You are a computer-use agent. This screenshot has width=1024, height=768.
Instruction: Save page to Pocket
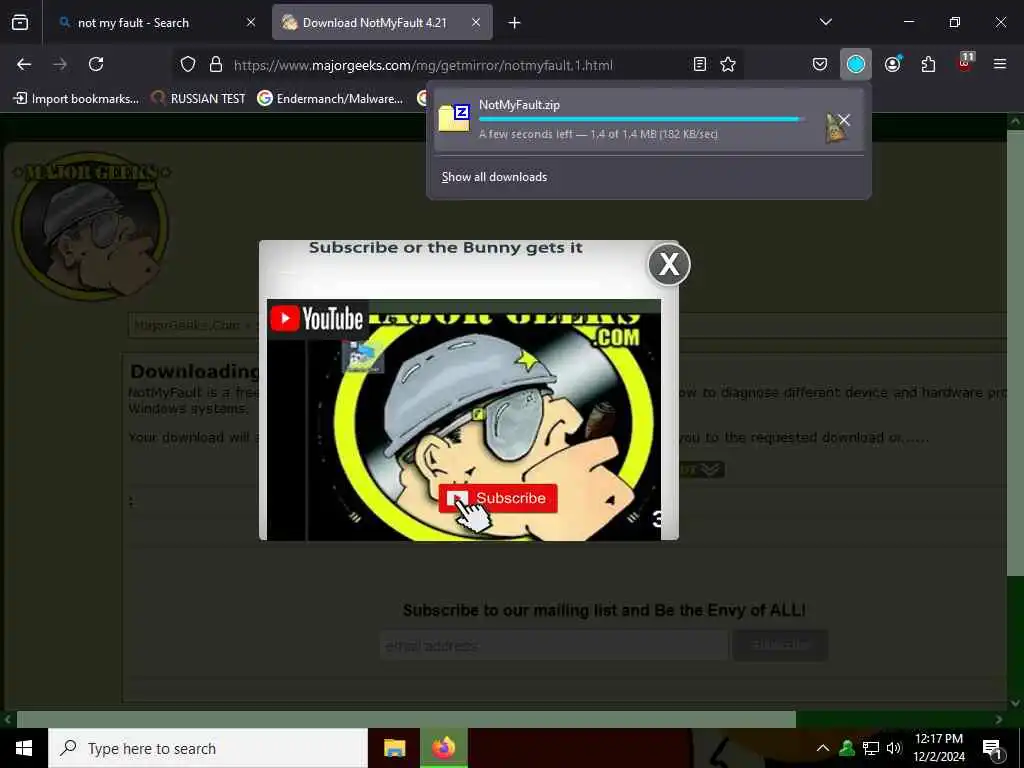pyautogui.click(x=820, y=64)
